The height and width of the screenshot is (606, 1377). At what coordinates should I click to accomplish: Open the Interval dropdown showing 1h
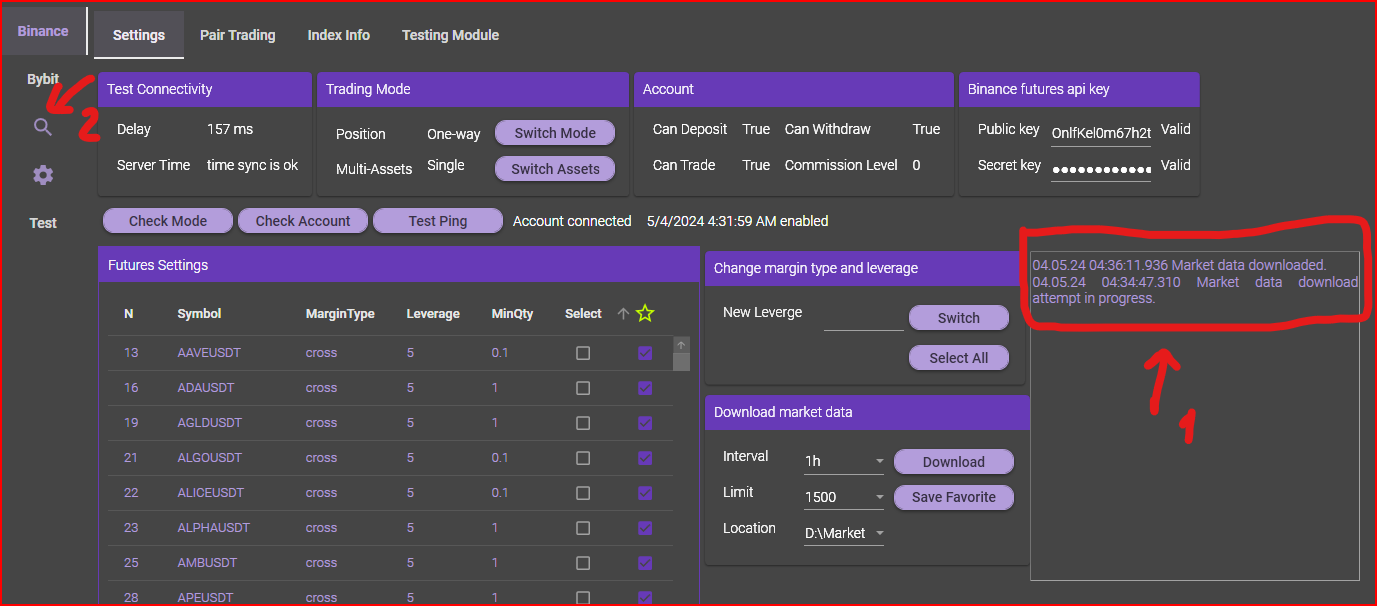[x=844, y=462]
